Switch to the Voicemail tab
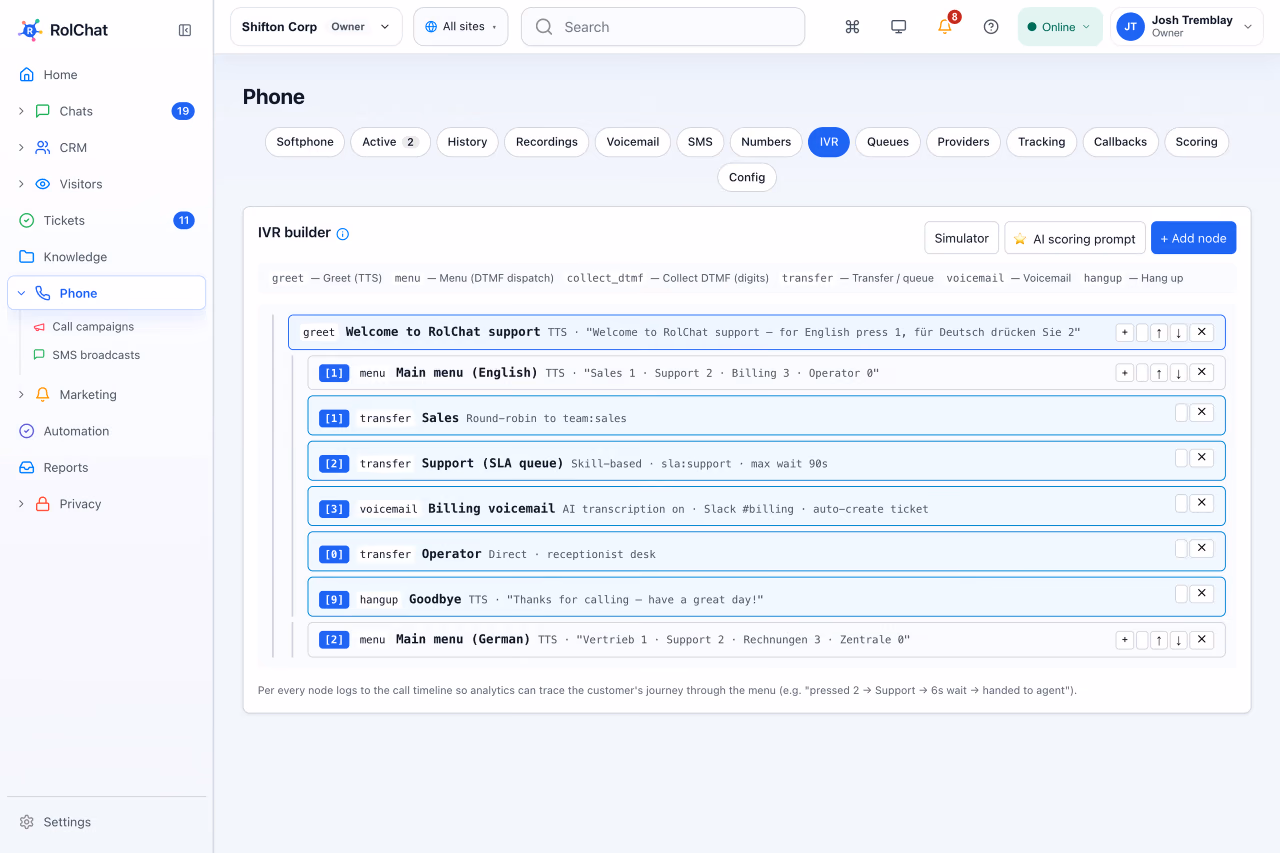Screen dimensions: 1280x853 point(633,142)
